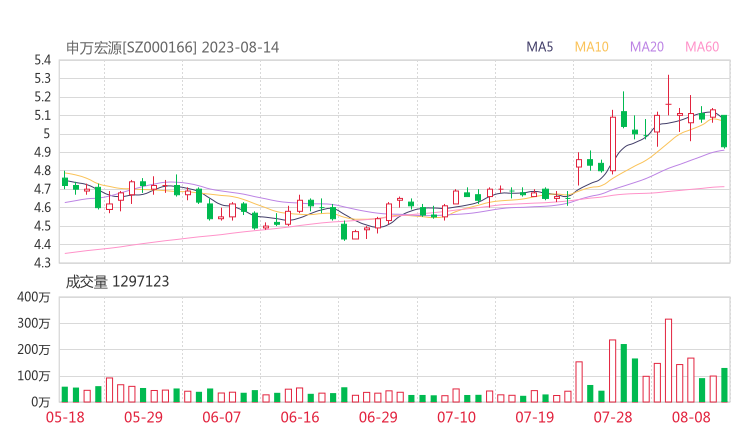740x440 pixels.
Task: Click the 300万 volume axis label
Action: click(34, 323)
